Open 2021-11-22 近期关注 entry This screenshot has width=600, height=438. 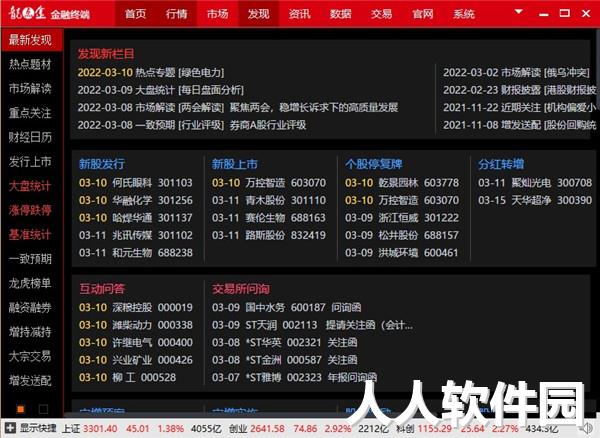pyautogui.click(x=520, y=107)
